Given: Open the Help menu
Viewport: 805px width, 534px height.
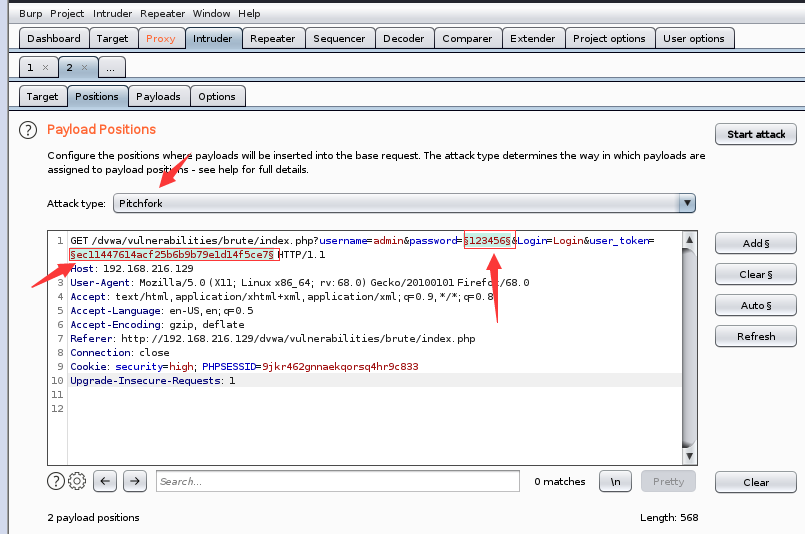Looking at the screenshot, I should pos(249,14).
